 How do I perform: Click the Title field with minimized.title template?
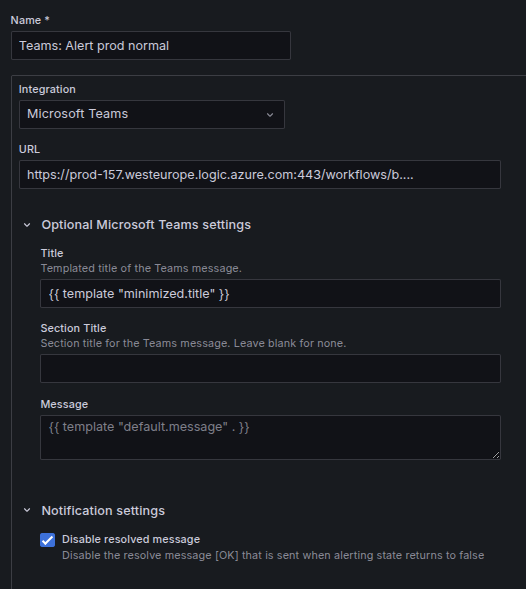270,293
